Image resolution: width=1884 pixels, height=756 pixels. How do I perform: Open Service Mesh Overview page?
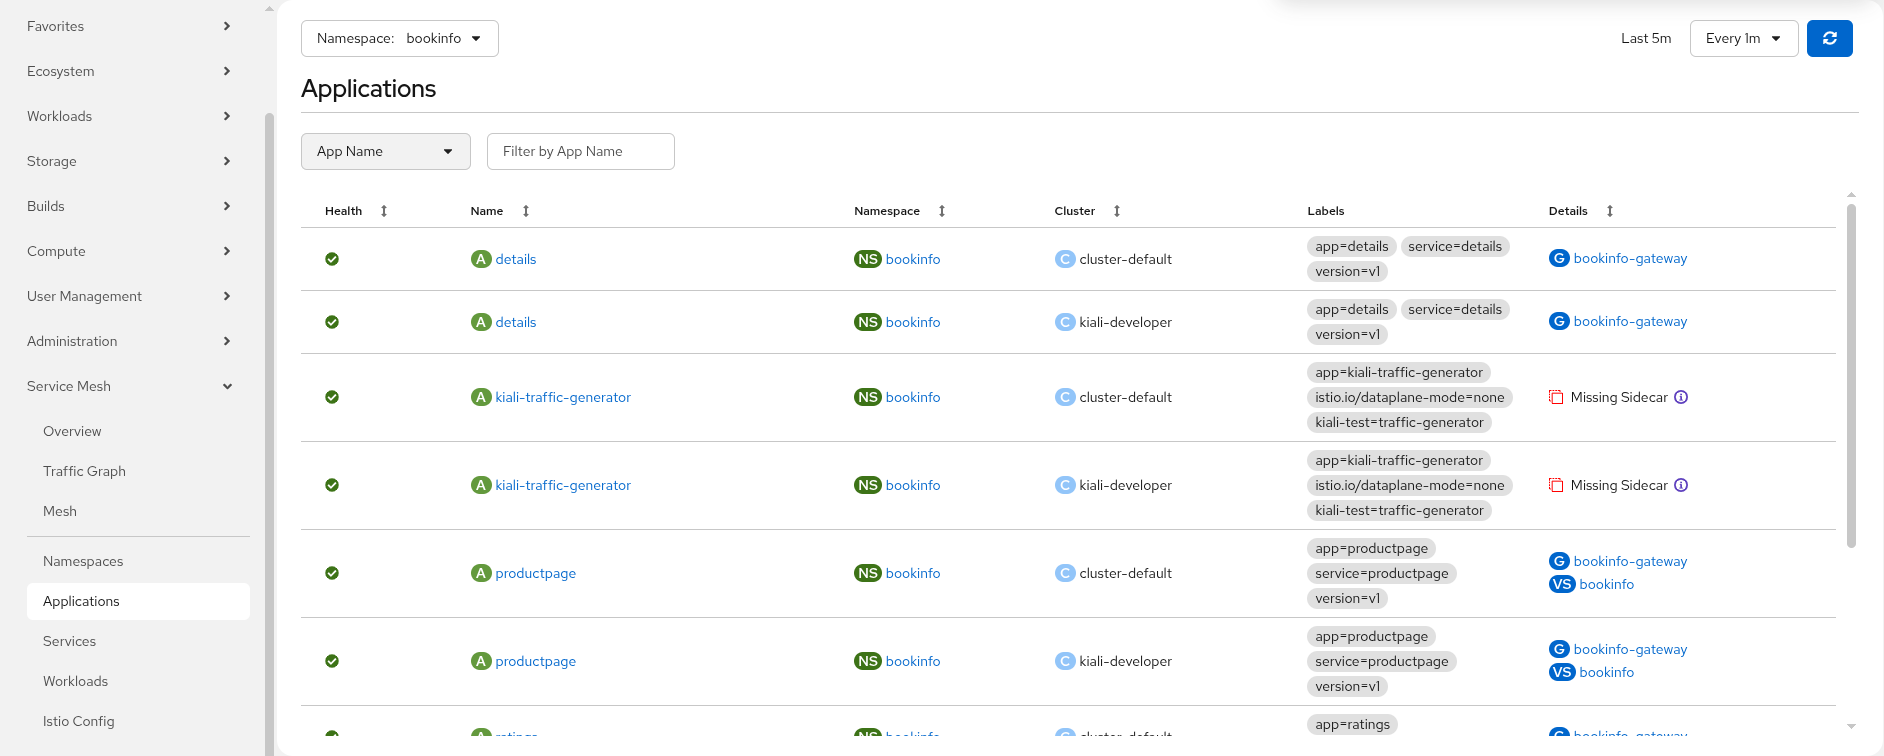tap(72, 431)
